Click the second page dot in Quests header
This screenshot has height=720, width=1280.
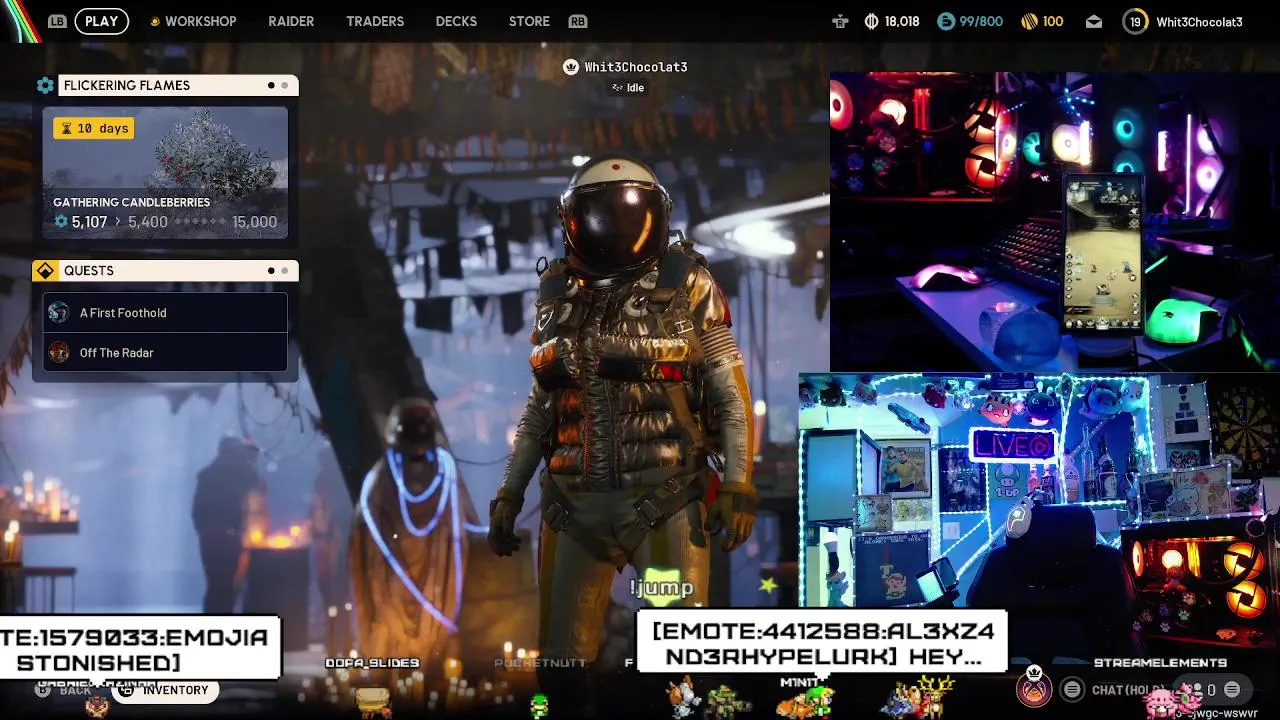tap(285, 271)
